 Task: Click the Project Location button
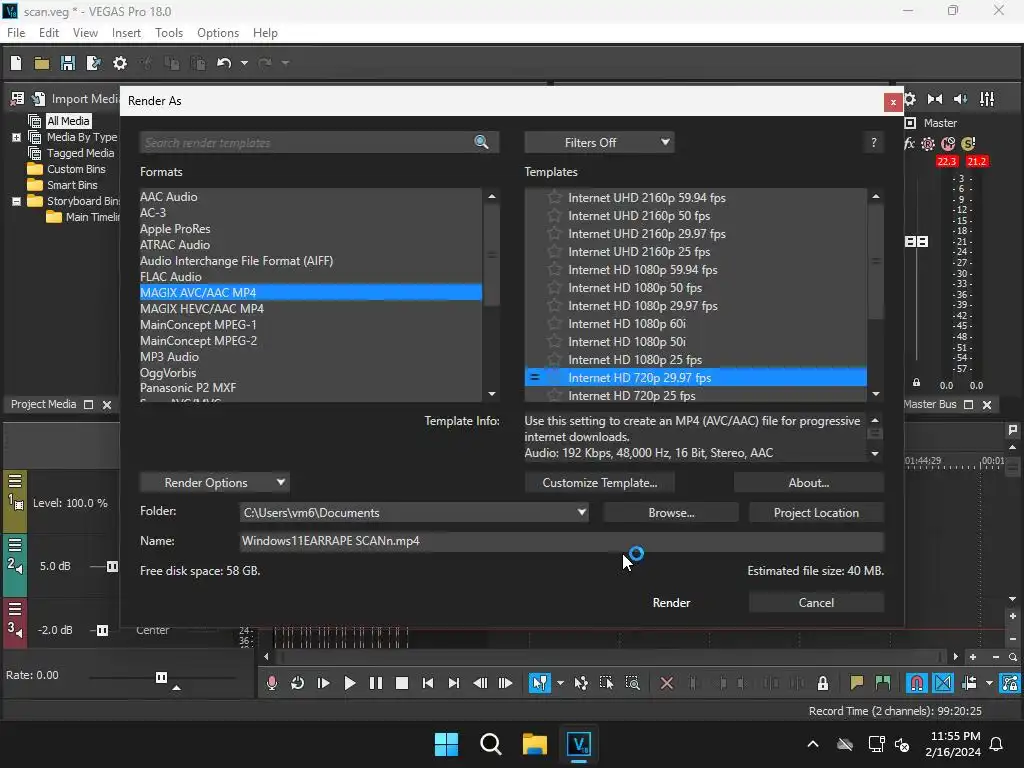pos(816,513)
